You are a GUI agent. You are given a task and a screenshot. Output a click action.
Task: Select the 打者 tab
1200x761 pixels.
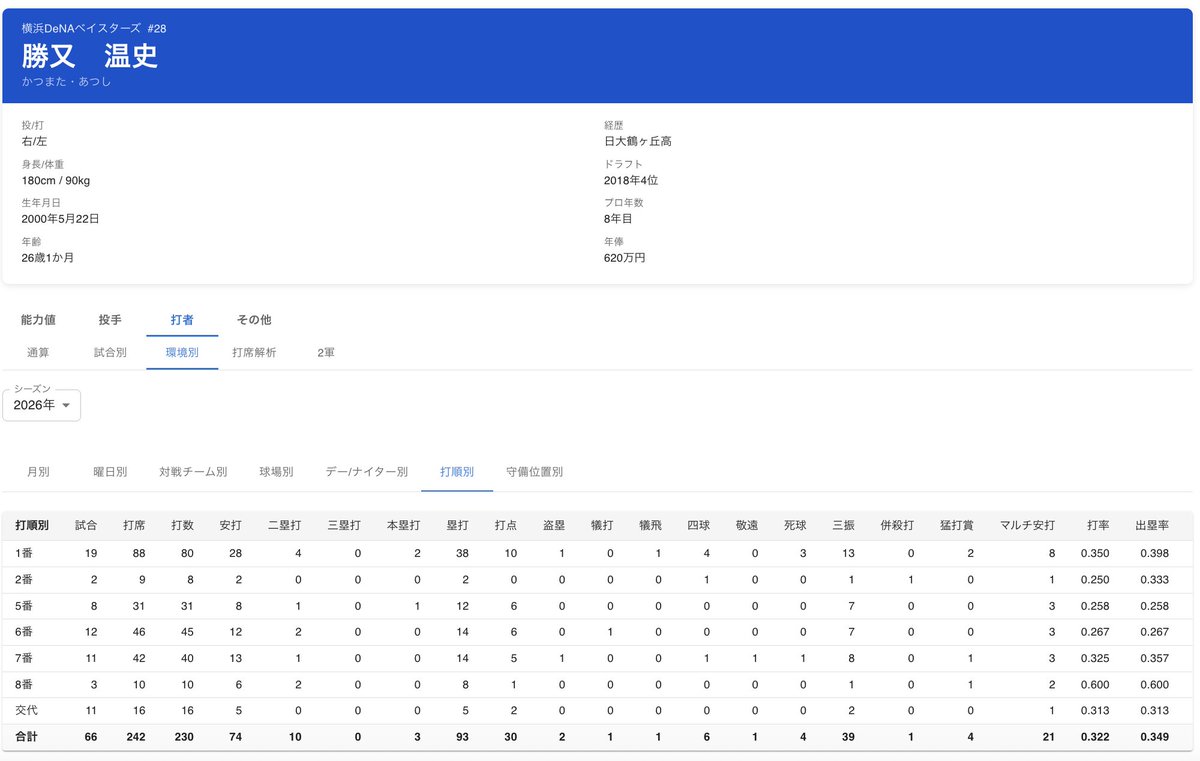click(x=182, y=320)
